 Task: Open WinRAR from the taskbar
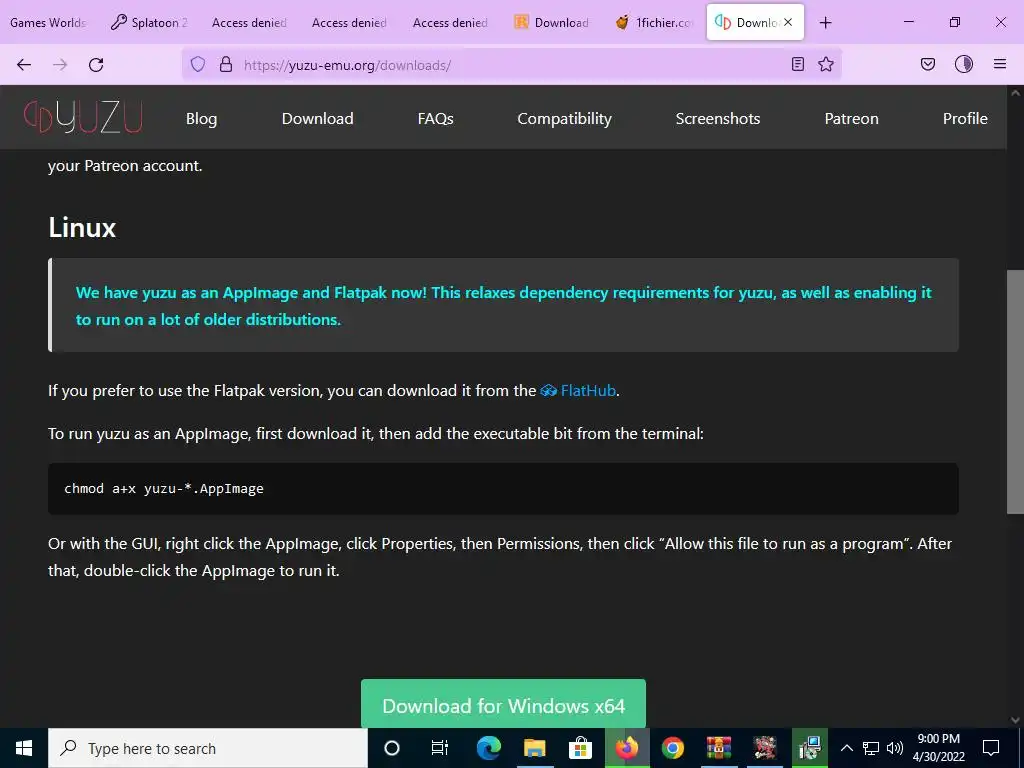[x=718, y=748]
